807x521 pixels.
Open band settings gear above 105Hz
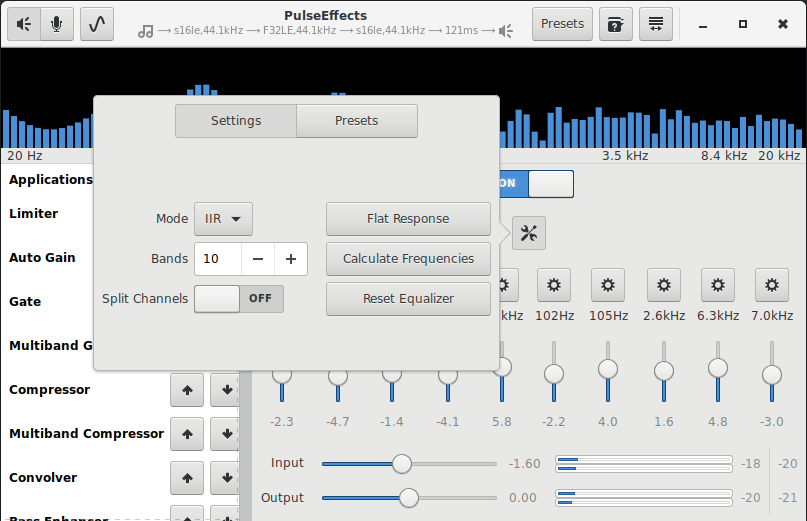(x=608, y=285)
